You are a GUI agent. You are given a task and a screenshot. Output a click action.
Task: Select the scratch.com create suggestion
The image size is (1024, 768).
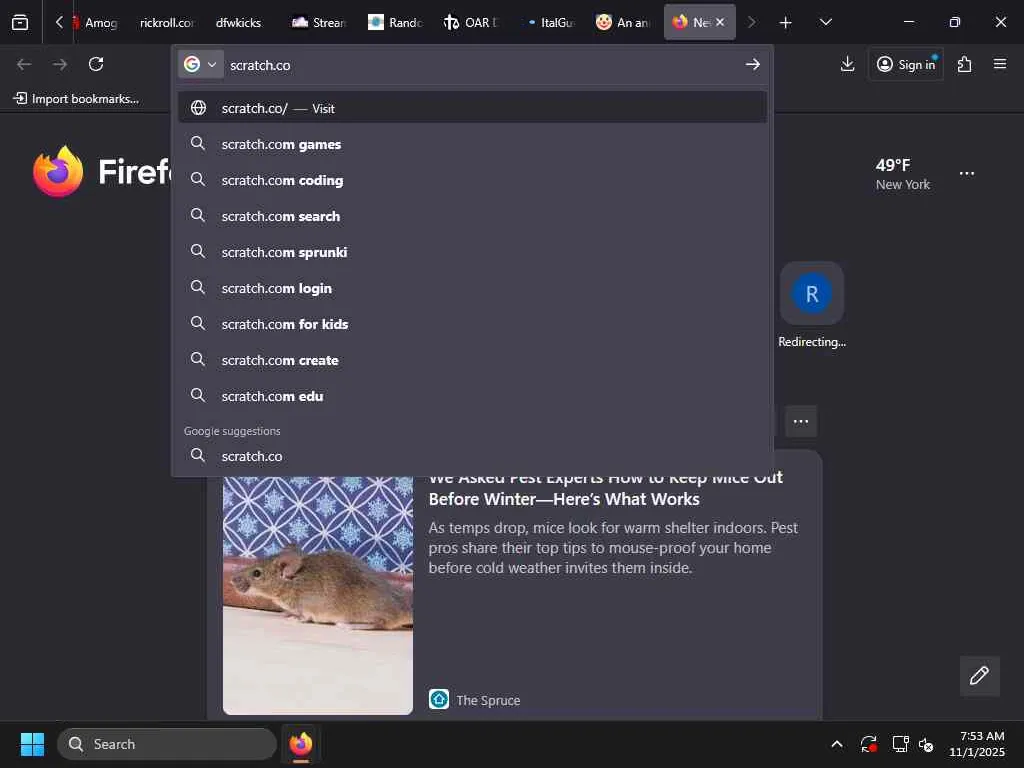point(472,360)
